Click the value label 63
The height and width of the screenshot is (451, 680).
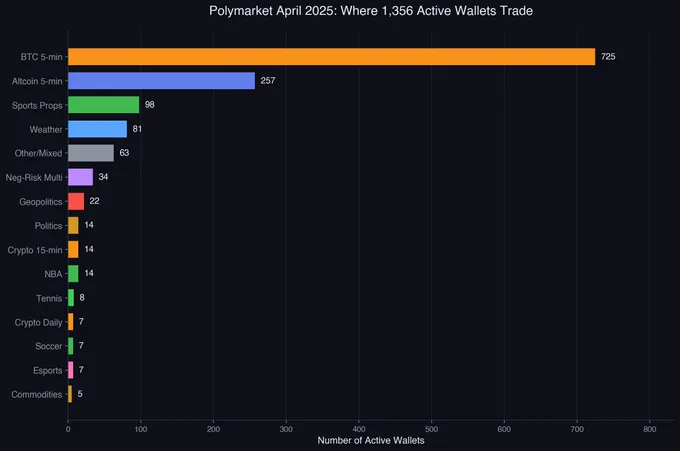point(124,153)
